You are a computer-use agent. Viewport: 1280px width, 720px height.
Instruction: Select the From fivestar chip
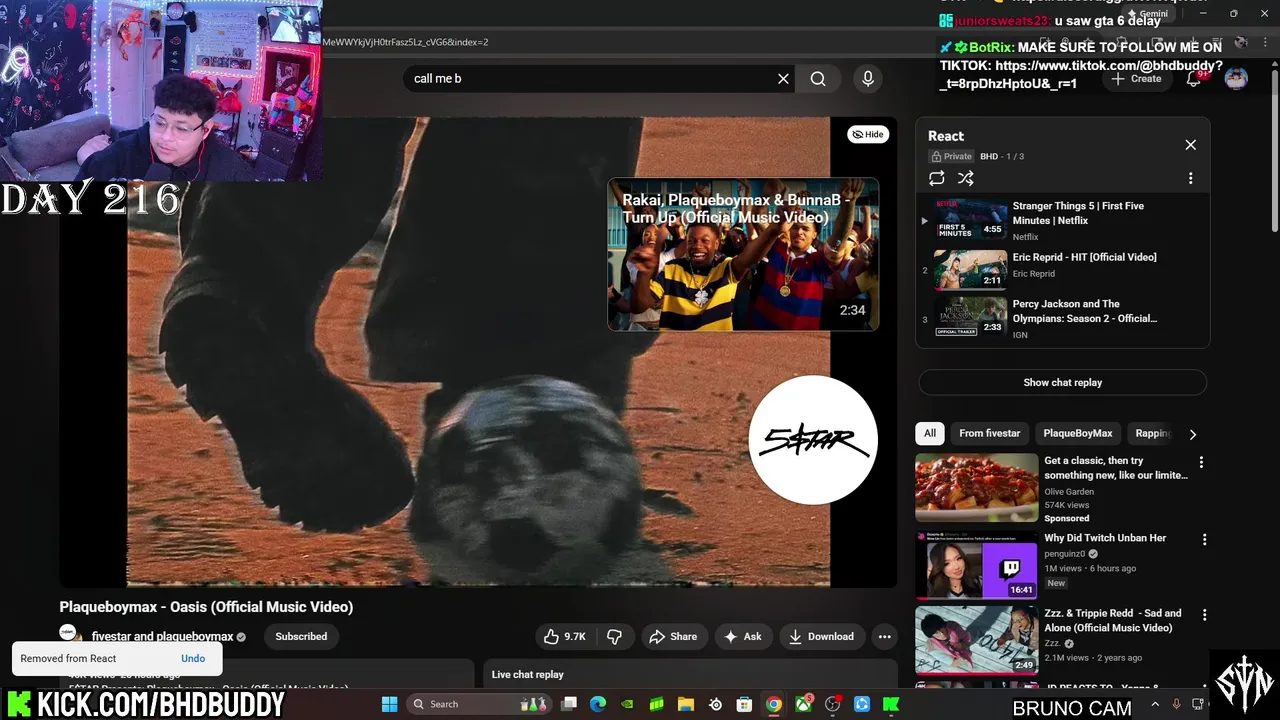[989, 433]
